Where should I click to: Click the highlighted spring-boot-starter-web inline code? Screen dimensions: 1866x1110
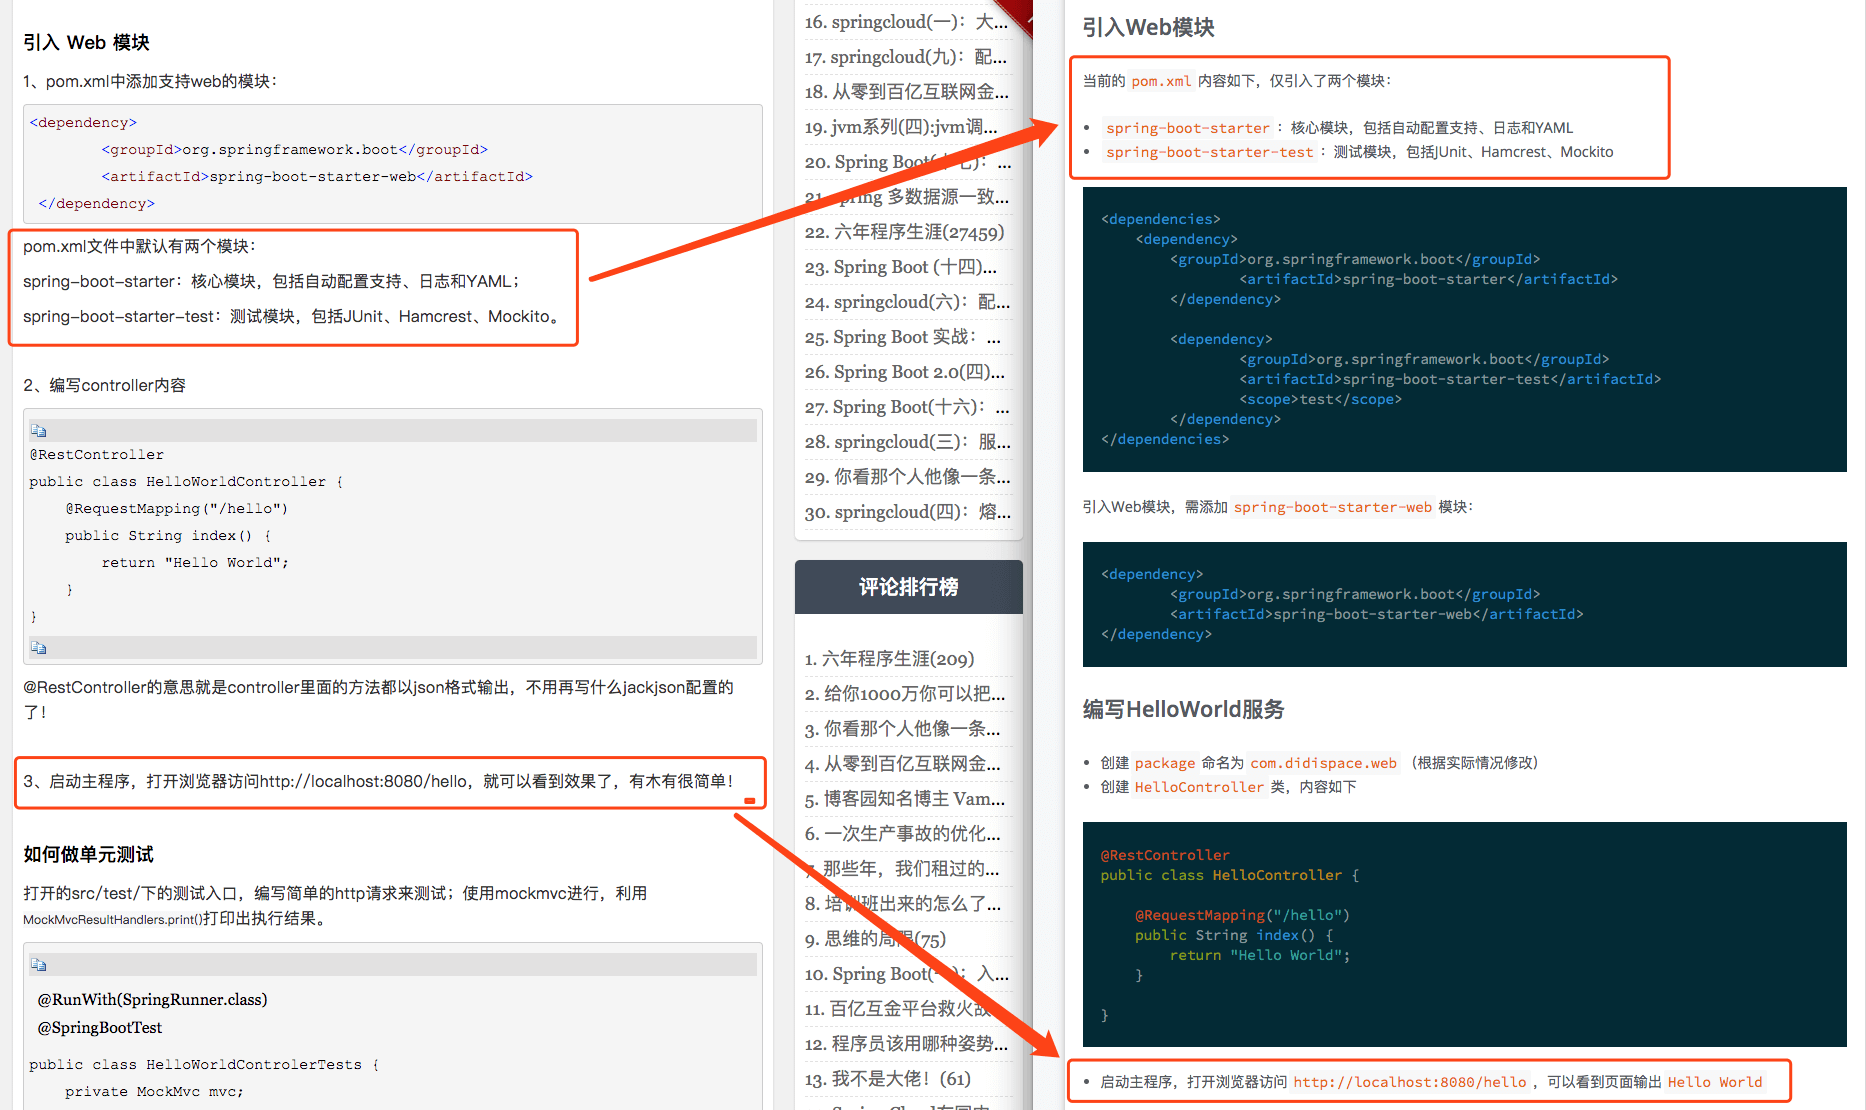1332,507
